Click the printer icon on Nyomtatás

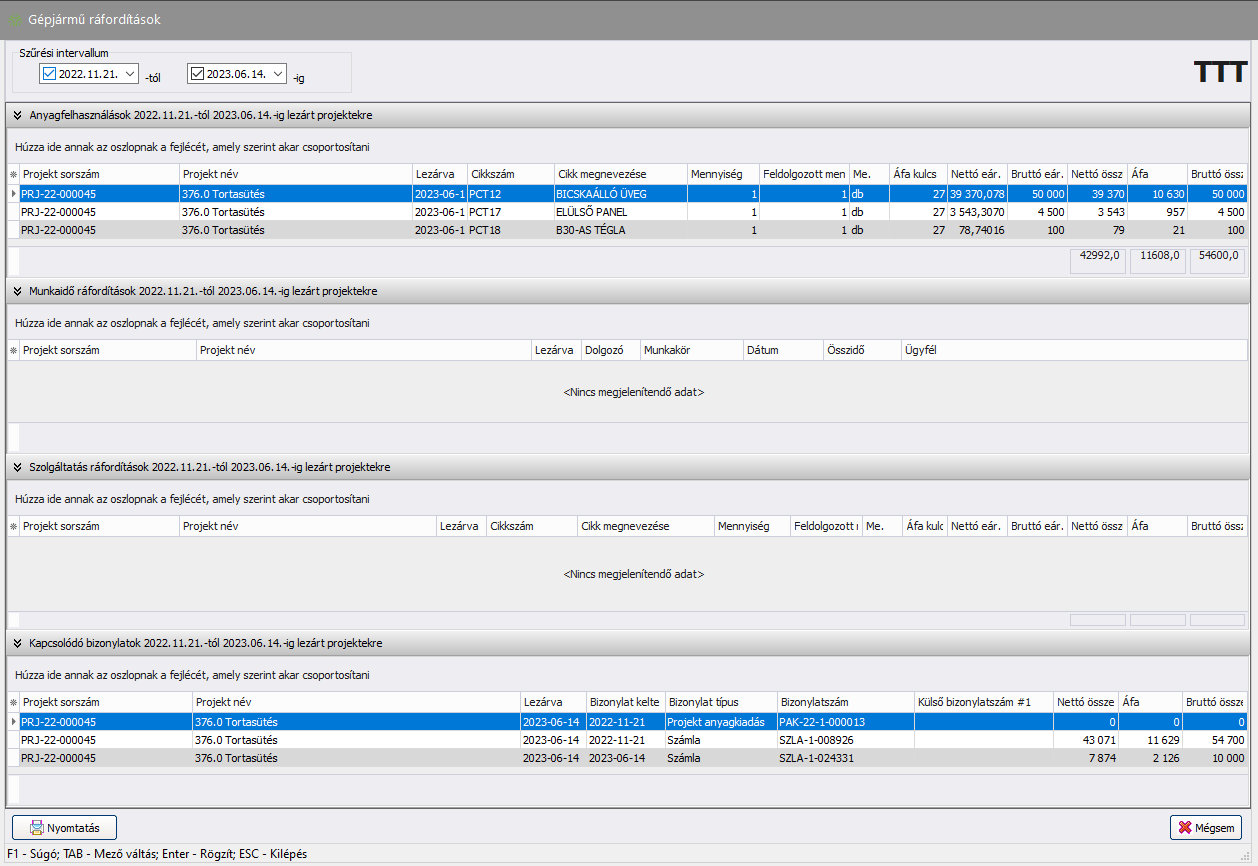click(37, 828)
